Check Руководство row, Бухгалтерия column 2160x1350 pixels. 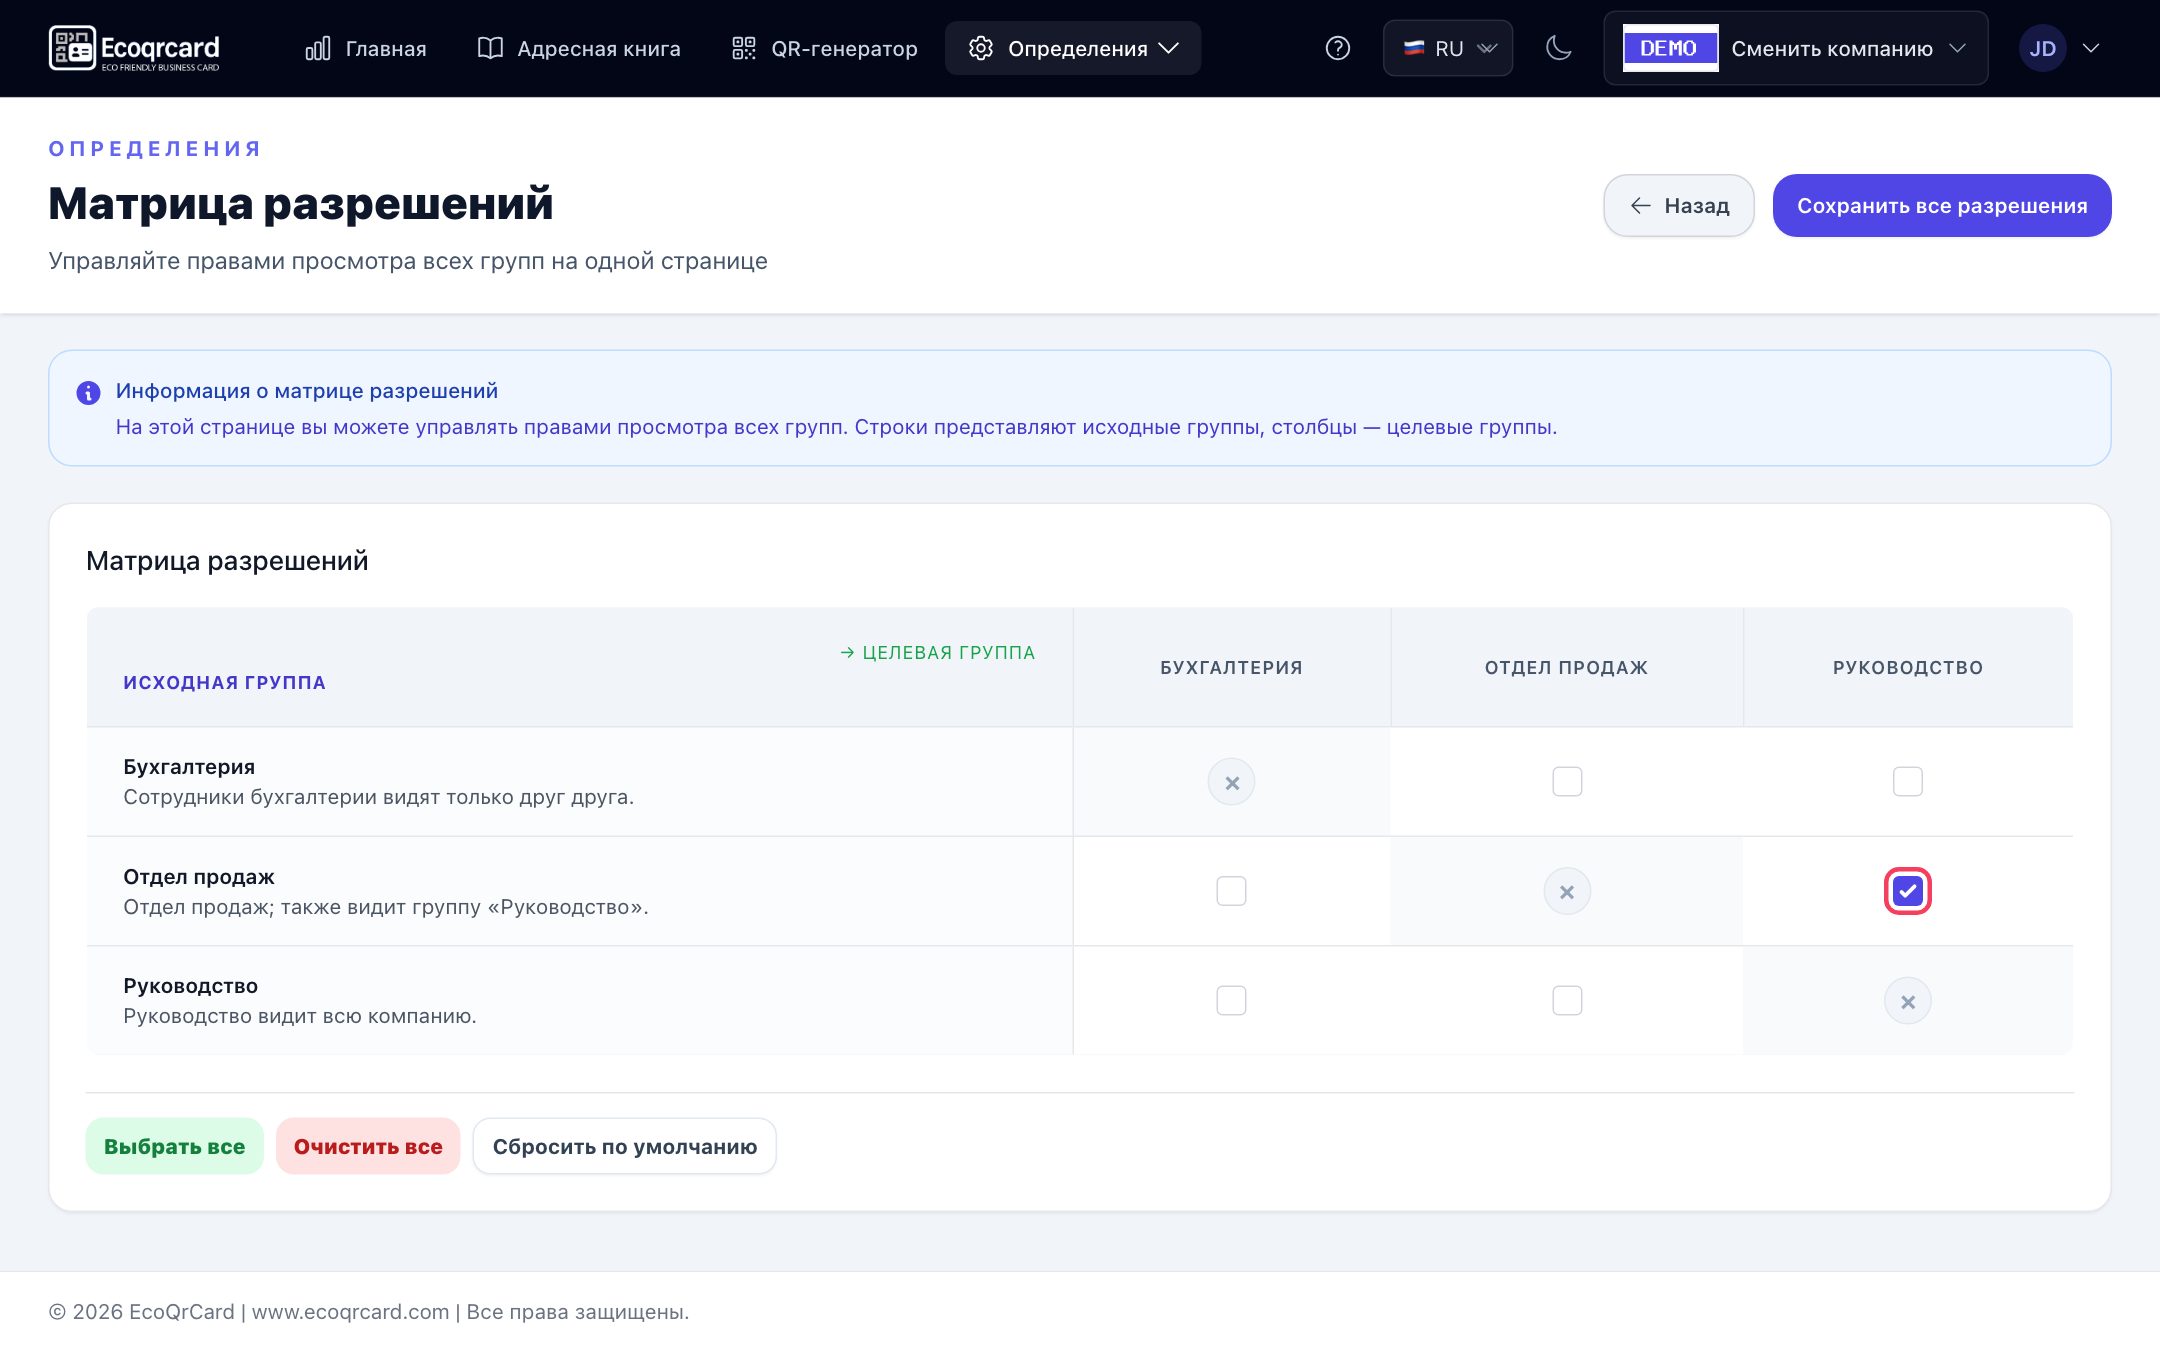[x=1231, y=1000]
